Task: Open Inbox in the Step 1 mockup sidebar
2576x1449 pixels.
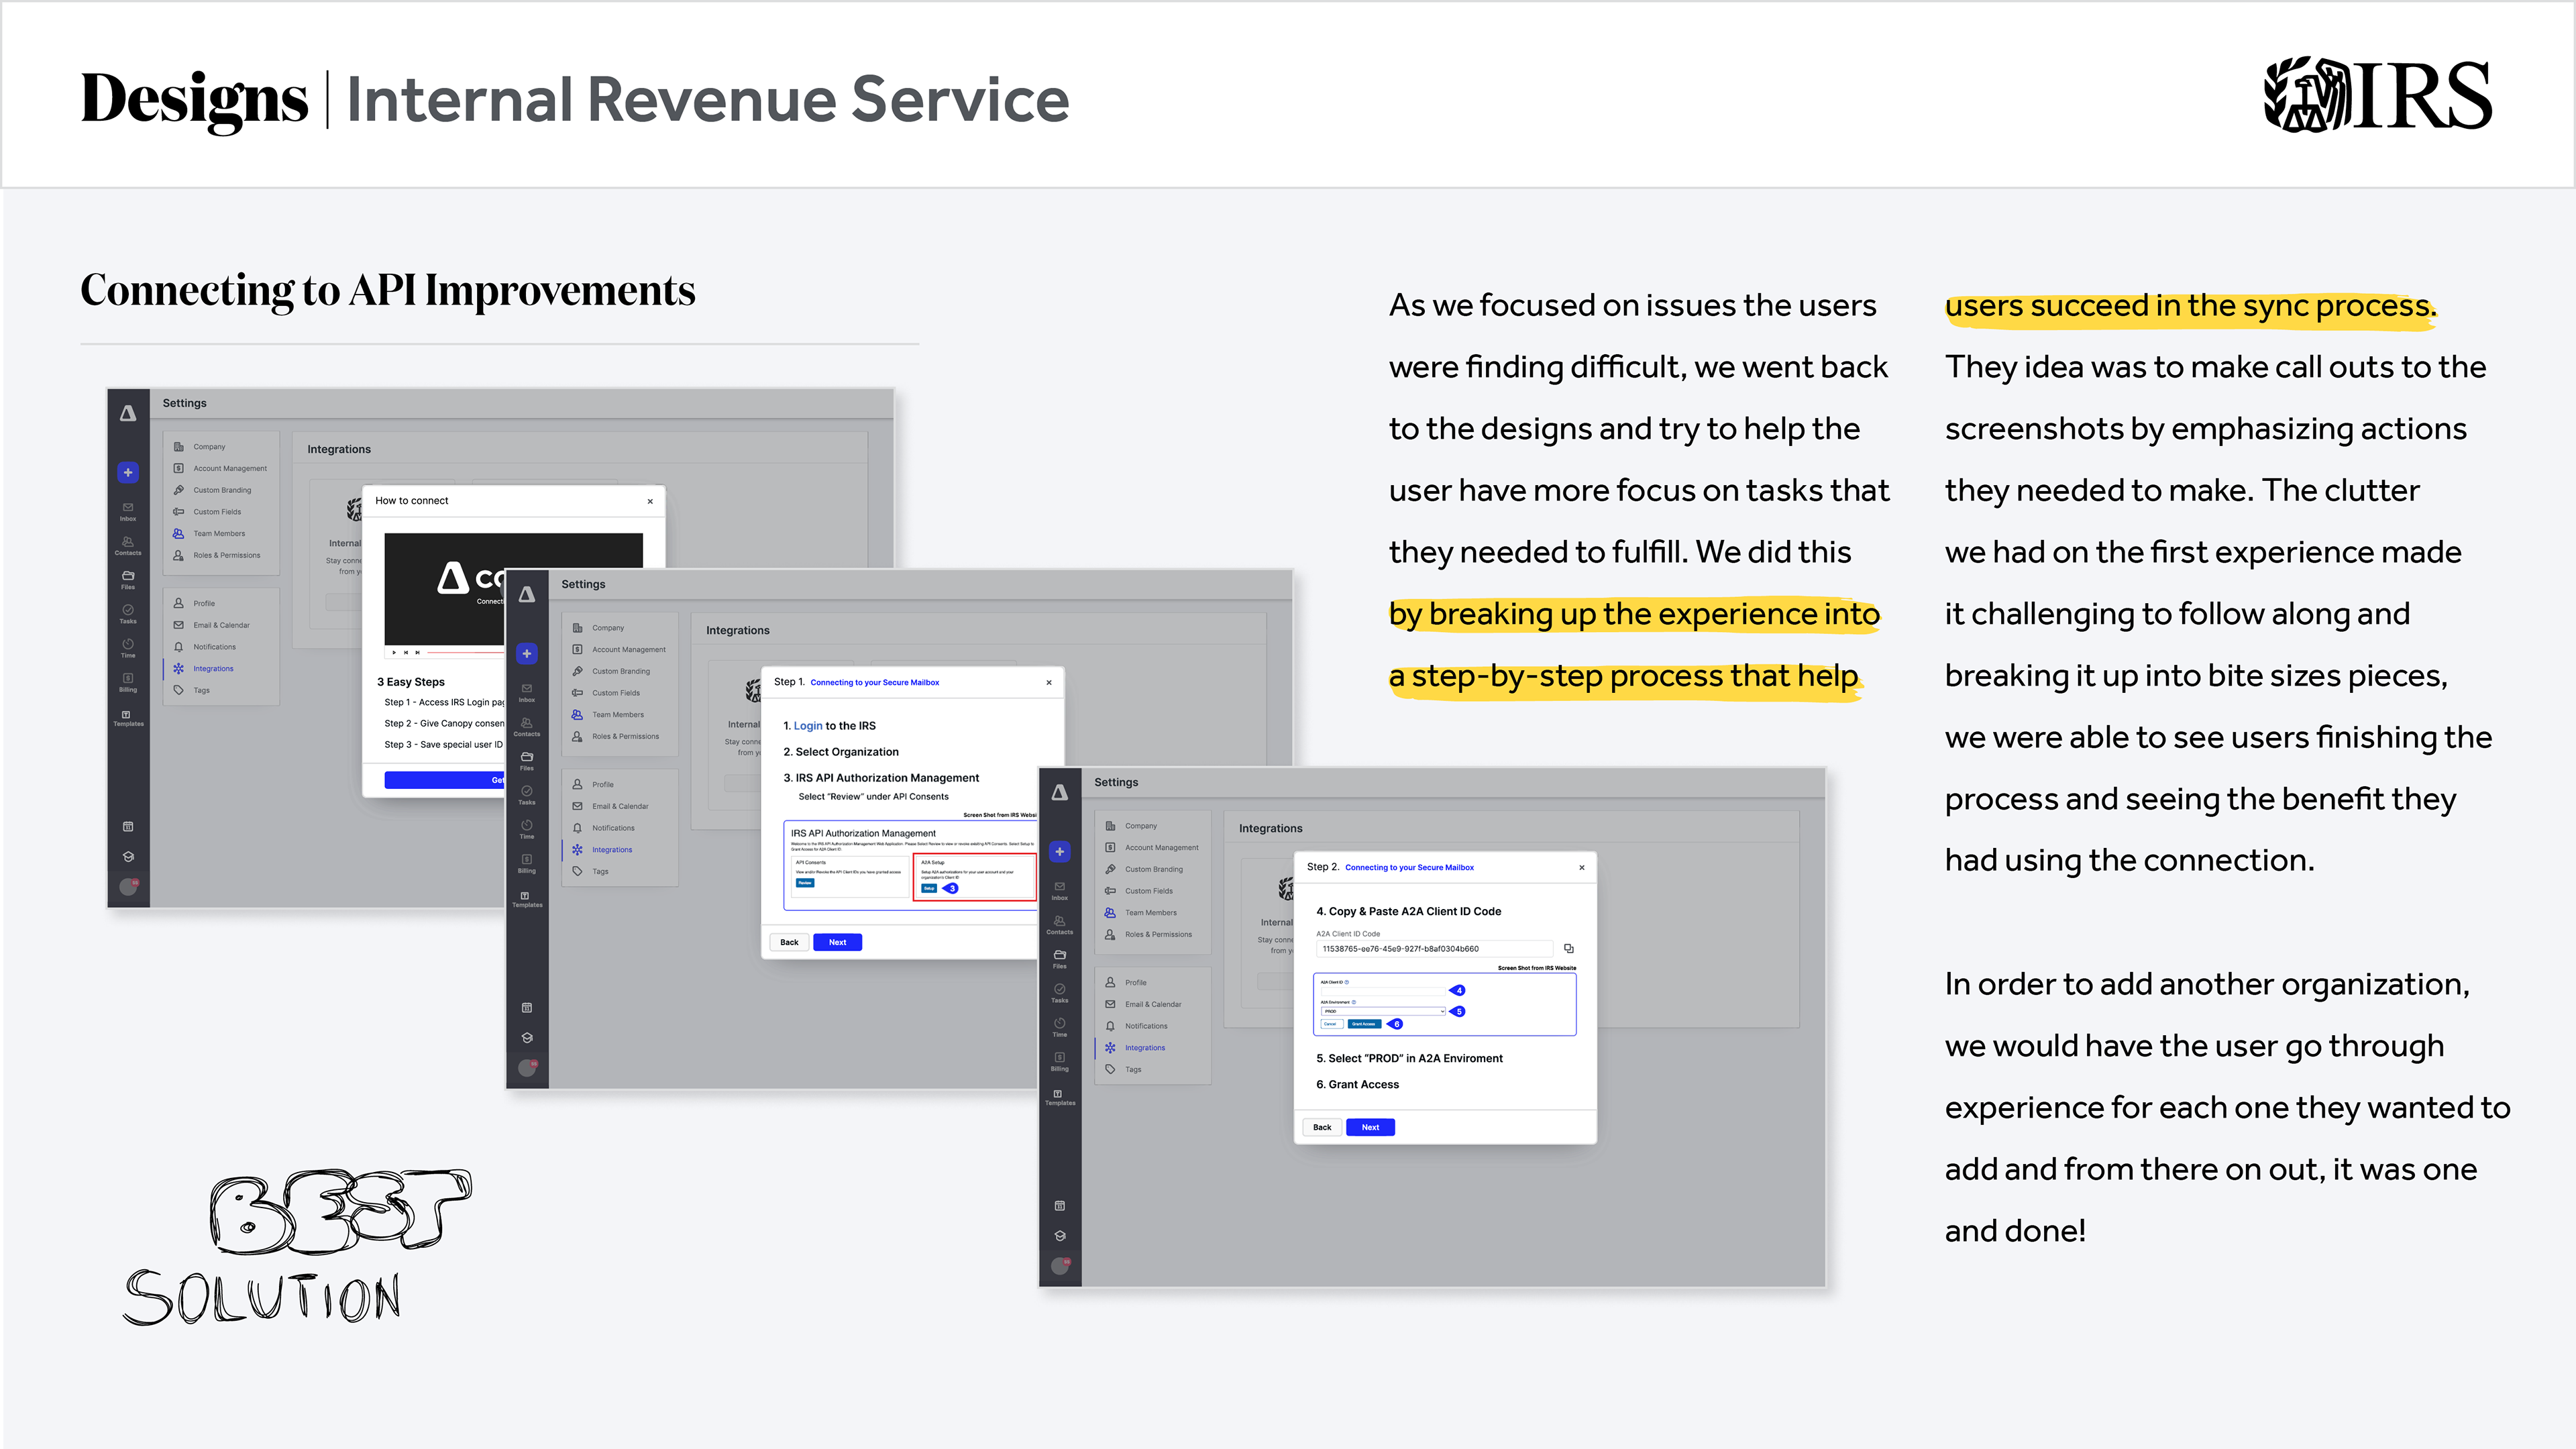Action: pyautogui.click(x=527, y=693)
